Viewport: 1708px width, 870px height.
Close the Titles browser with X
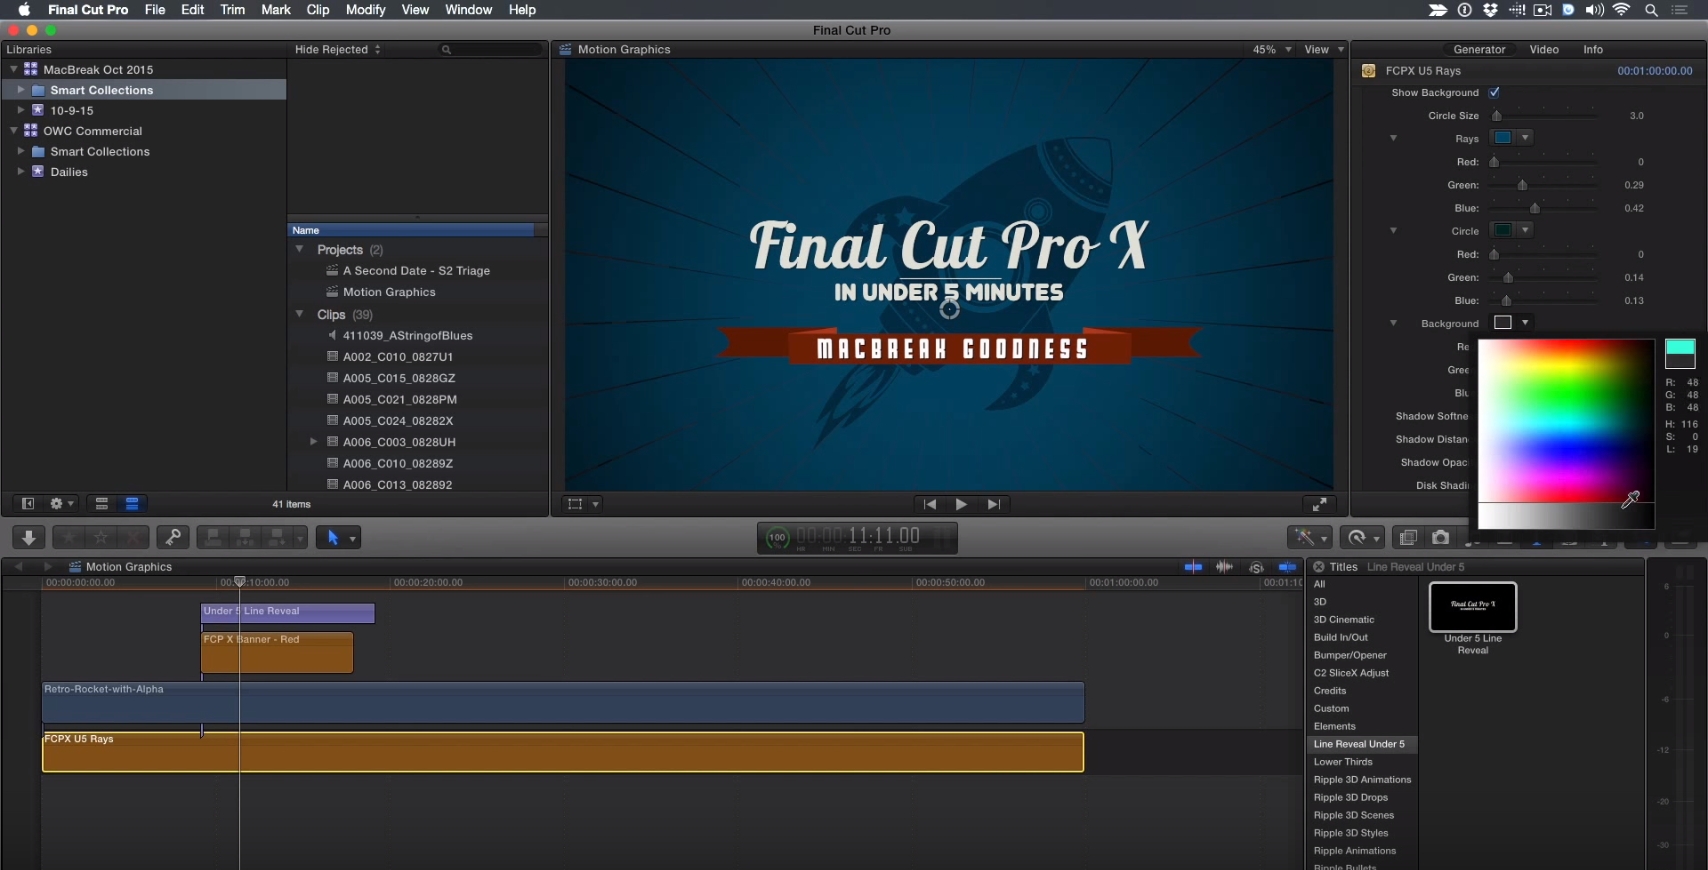[1318, 567]
